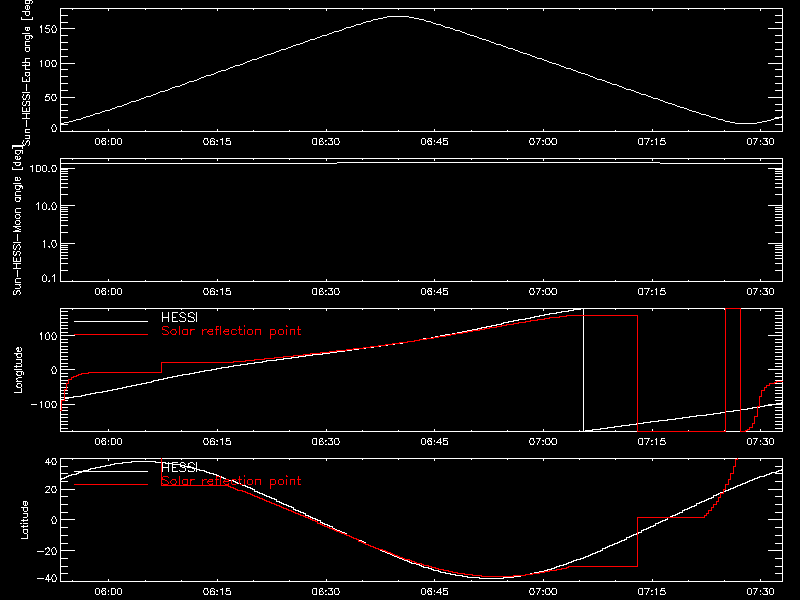Click the 10.0 tick on Moon angle axis
800x600 pixels.
(46, 206)
